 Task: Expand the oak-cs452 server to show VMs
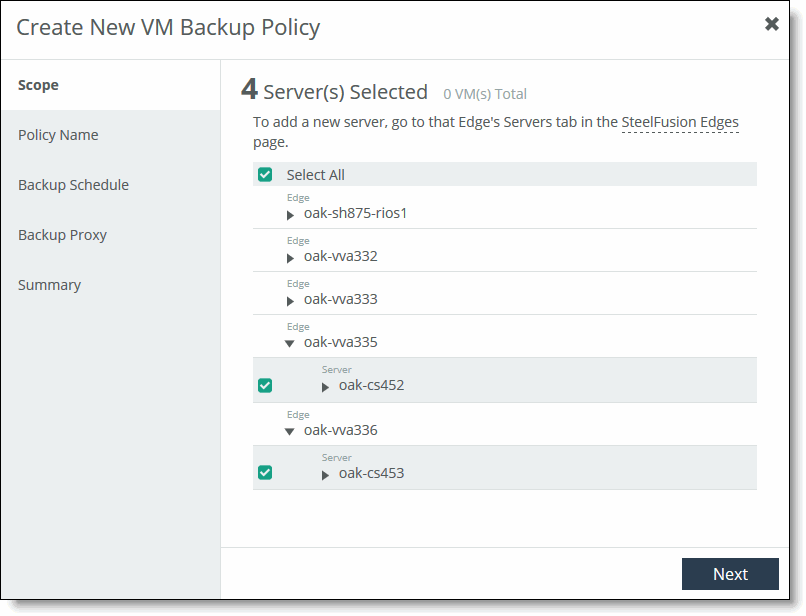[325, 386]
